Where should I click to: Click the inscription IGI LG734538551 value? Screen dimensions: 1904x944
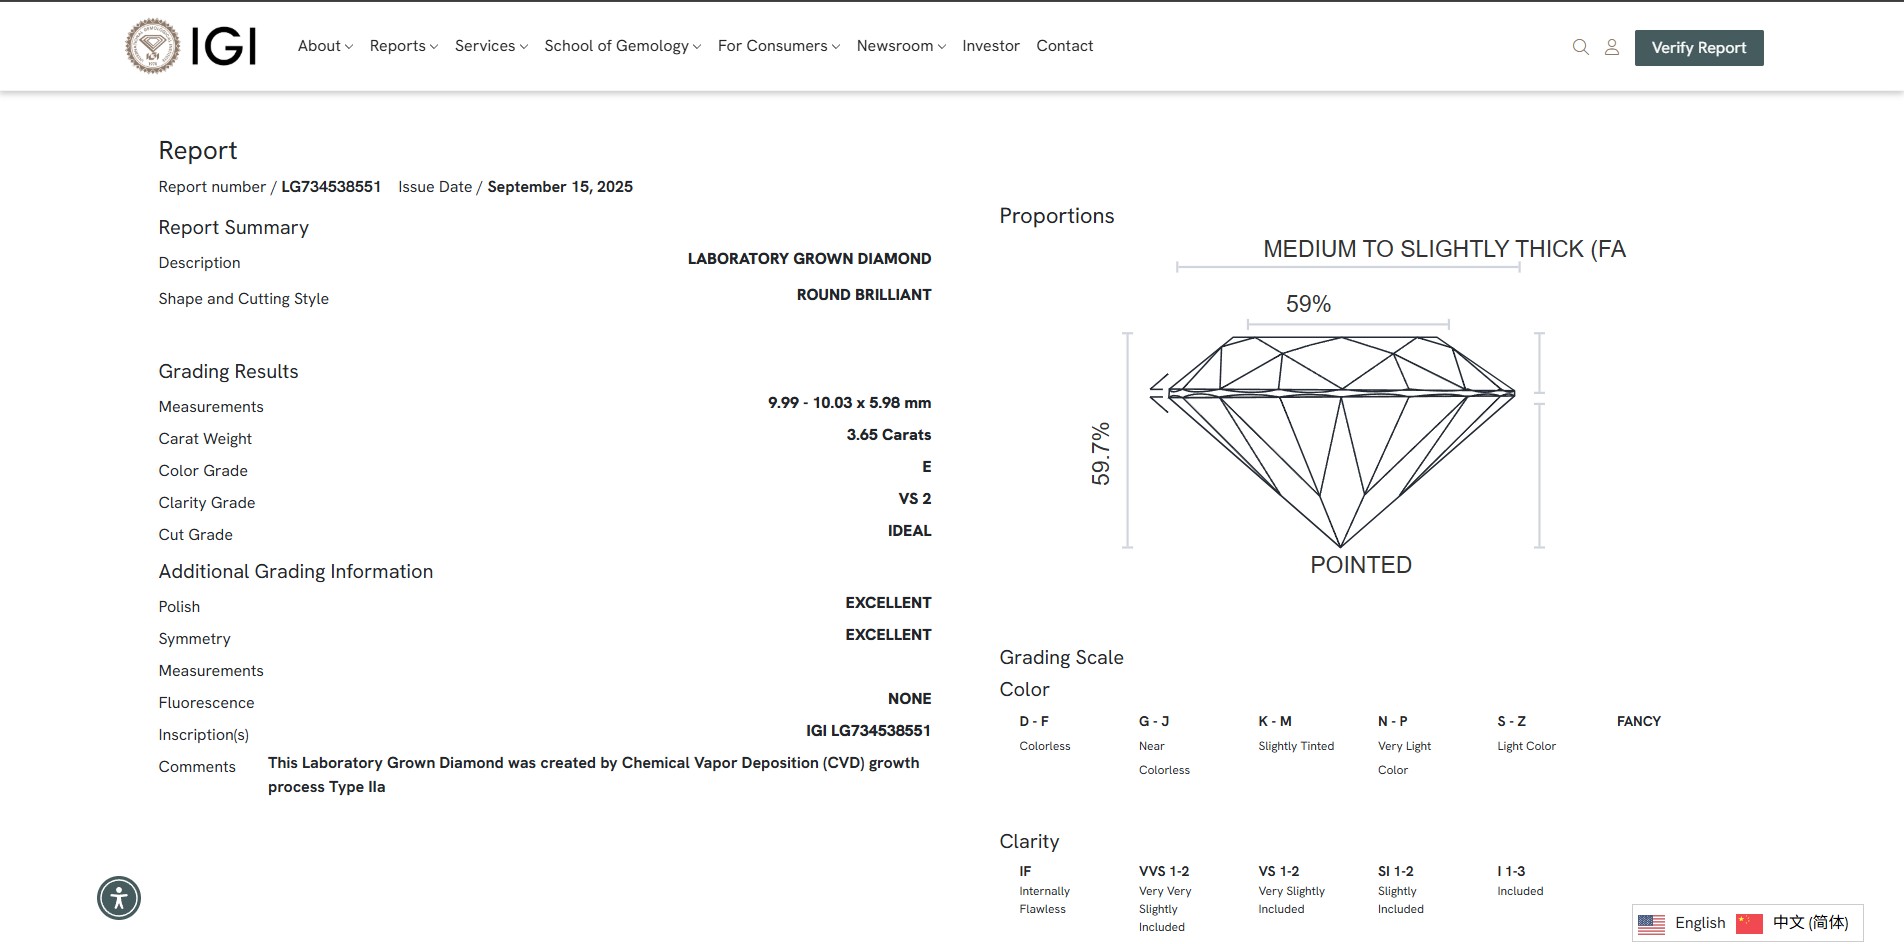tap(868, 731)
